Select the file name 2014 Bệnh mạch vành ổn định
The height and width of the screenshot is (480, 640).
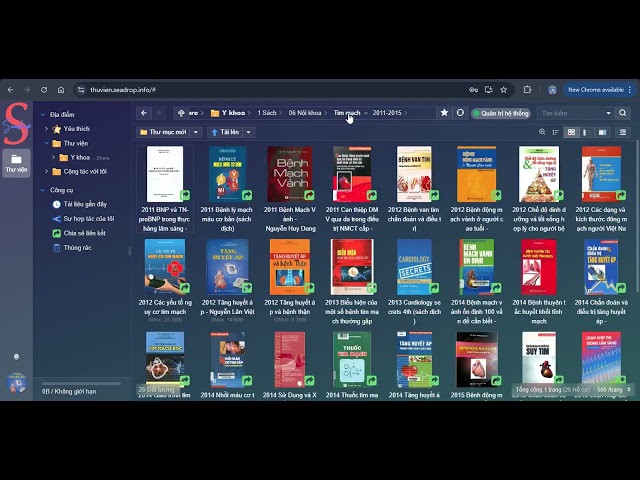point(476,312)
